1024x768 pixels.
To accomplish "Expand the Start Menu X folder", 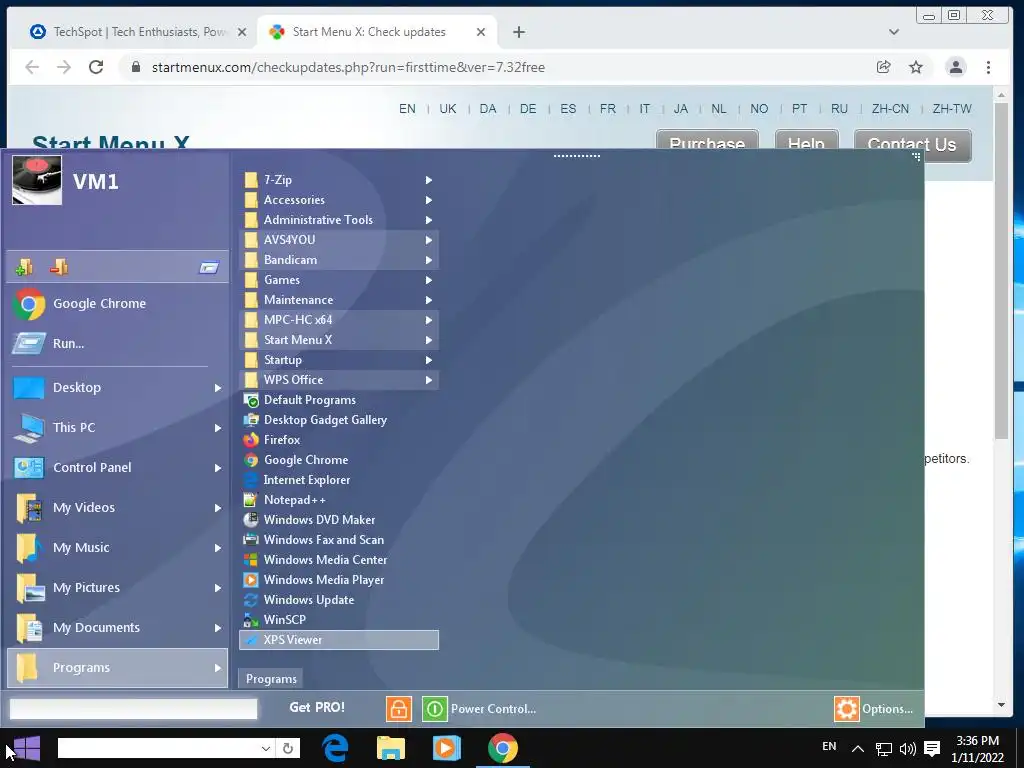I will point(339,340).
